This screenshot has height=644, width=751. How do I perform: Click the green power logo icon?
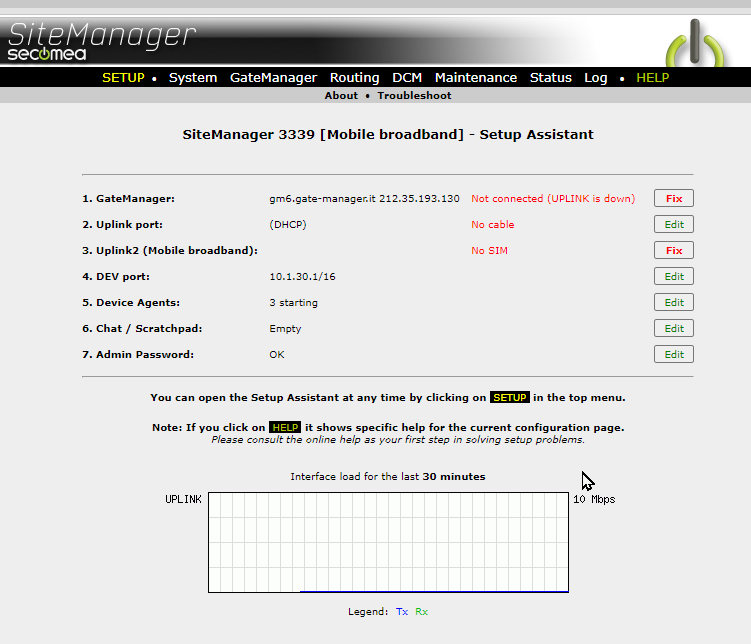tap(695, 44)
